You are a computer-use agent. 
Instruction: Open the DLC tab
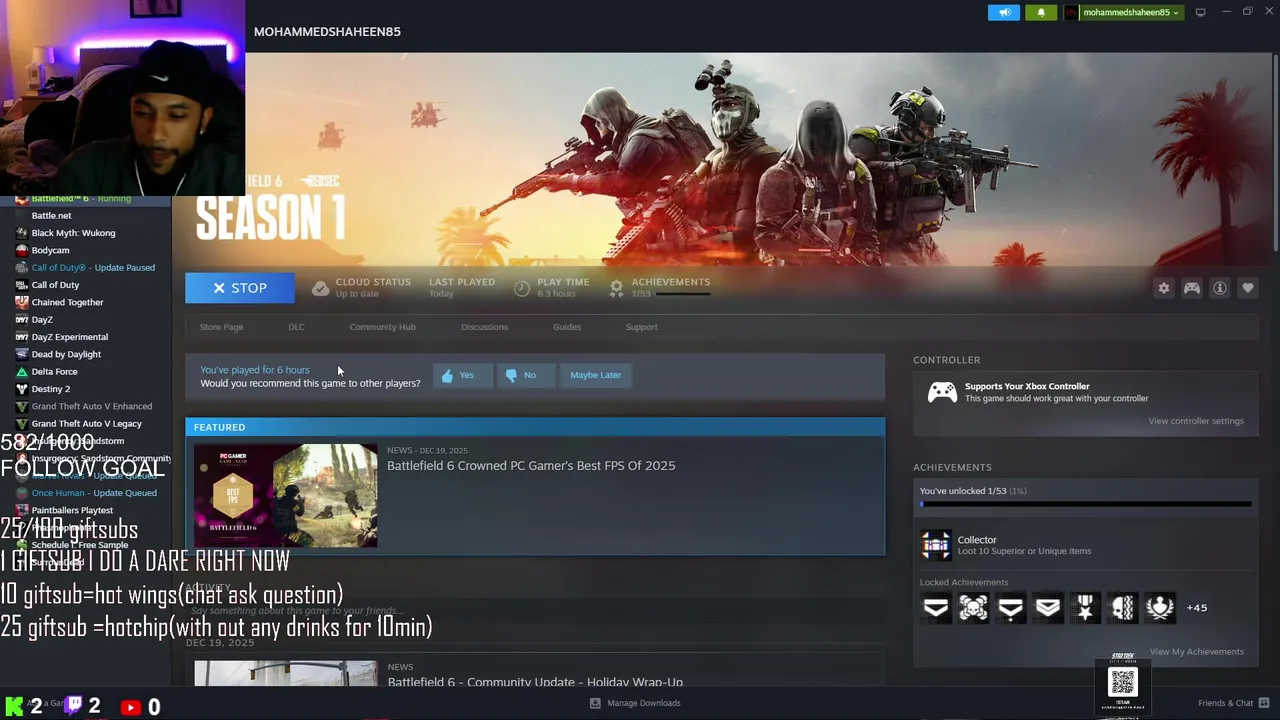point(297,327)
